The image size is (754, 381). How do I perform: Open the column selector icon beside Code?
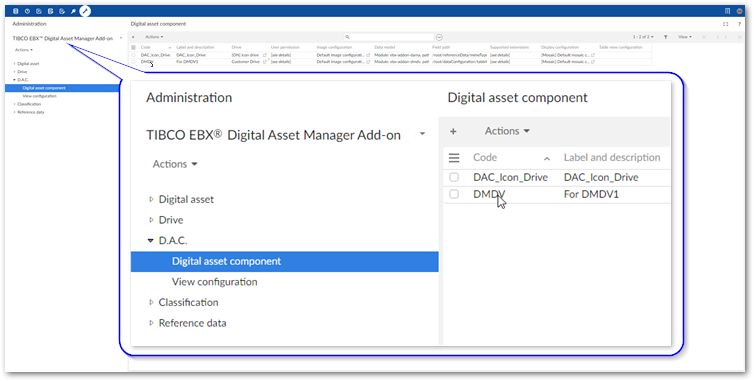click(x=133, y=48)
